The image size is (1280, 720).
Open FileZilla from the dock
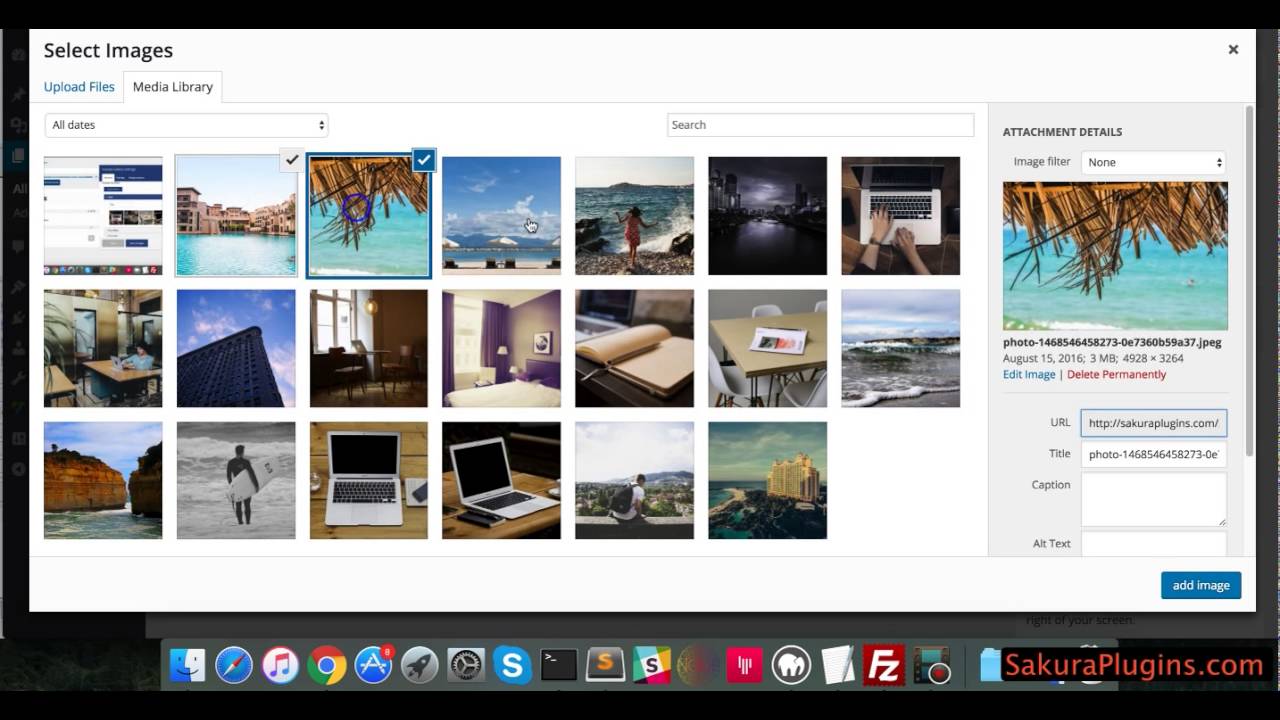pos(884,665)
